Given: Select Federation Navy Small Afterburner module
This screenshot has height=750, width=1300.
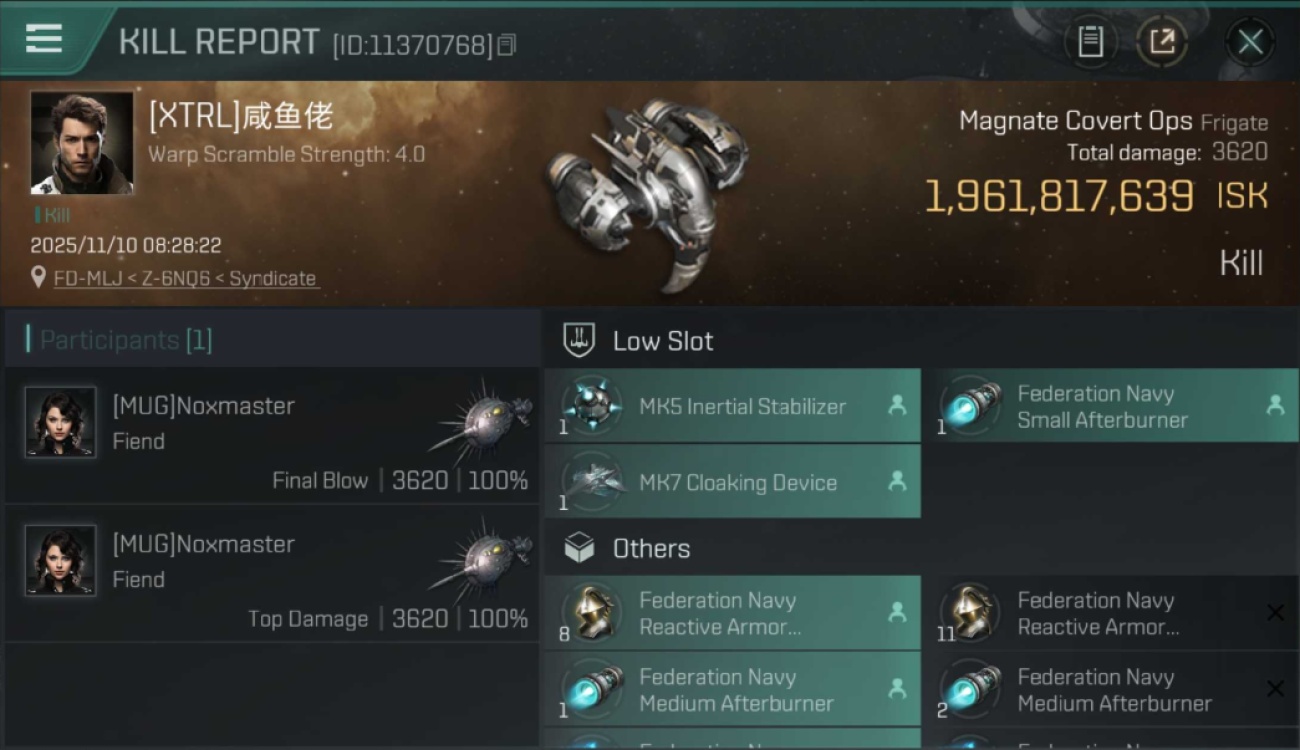Looking at the screenshot, I should 1110,406.
